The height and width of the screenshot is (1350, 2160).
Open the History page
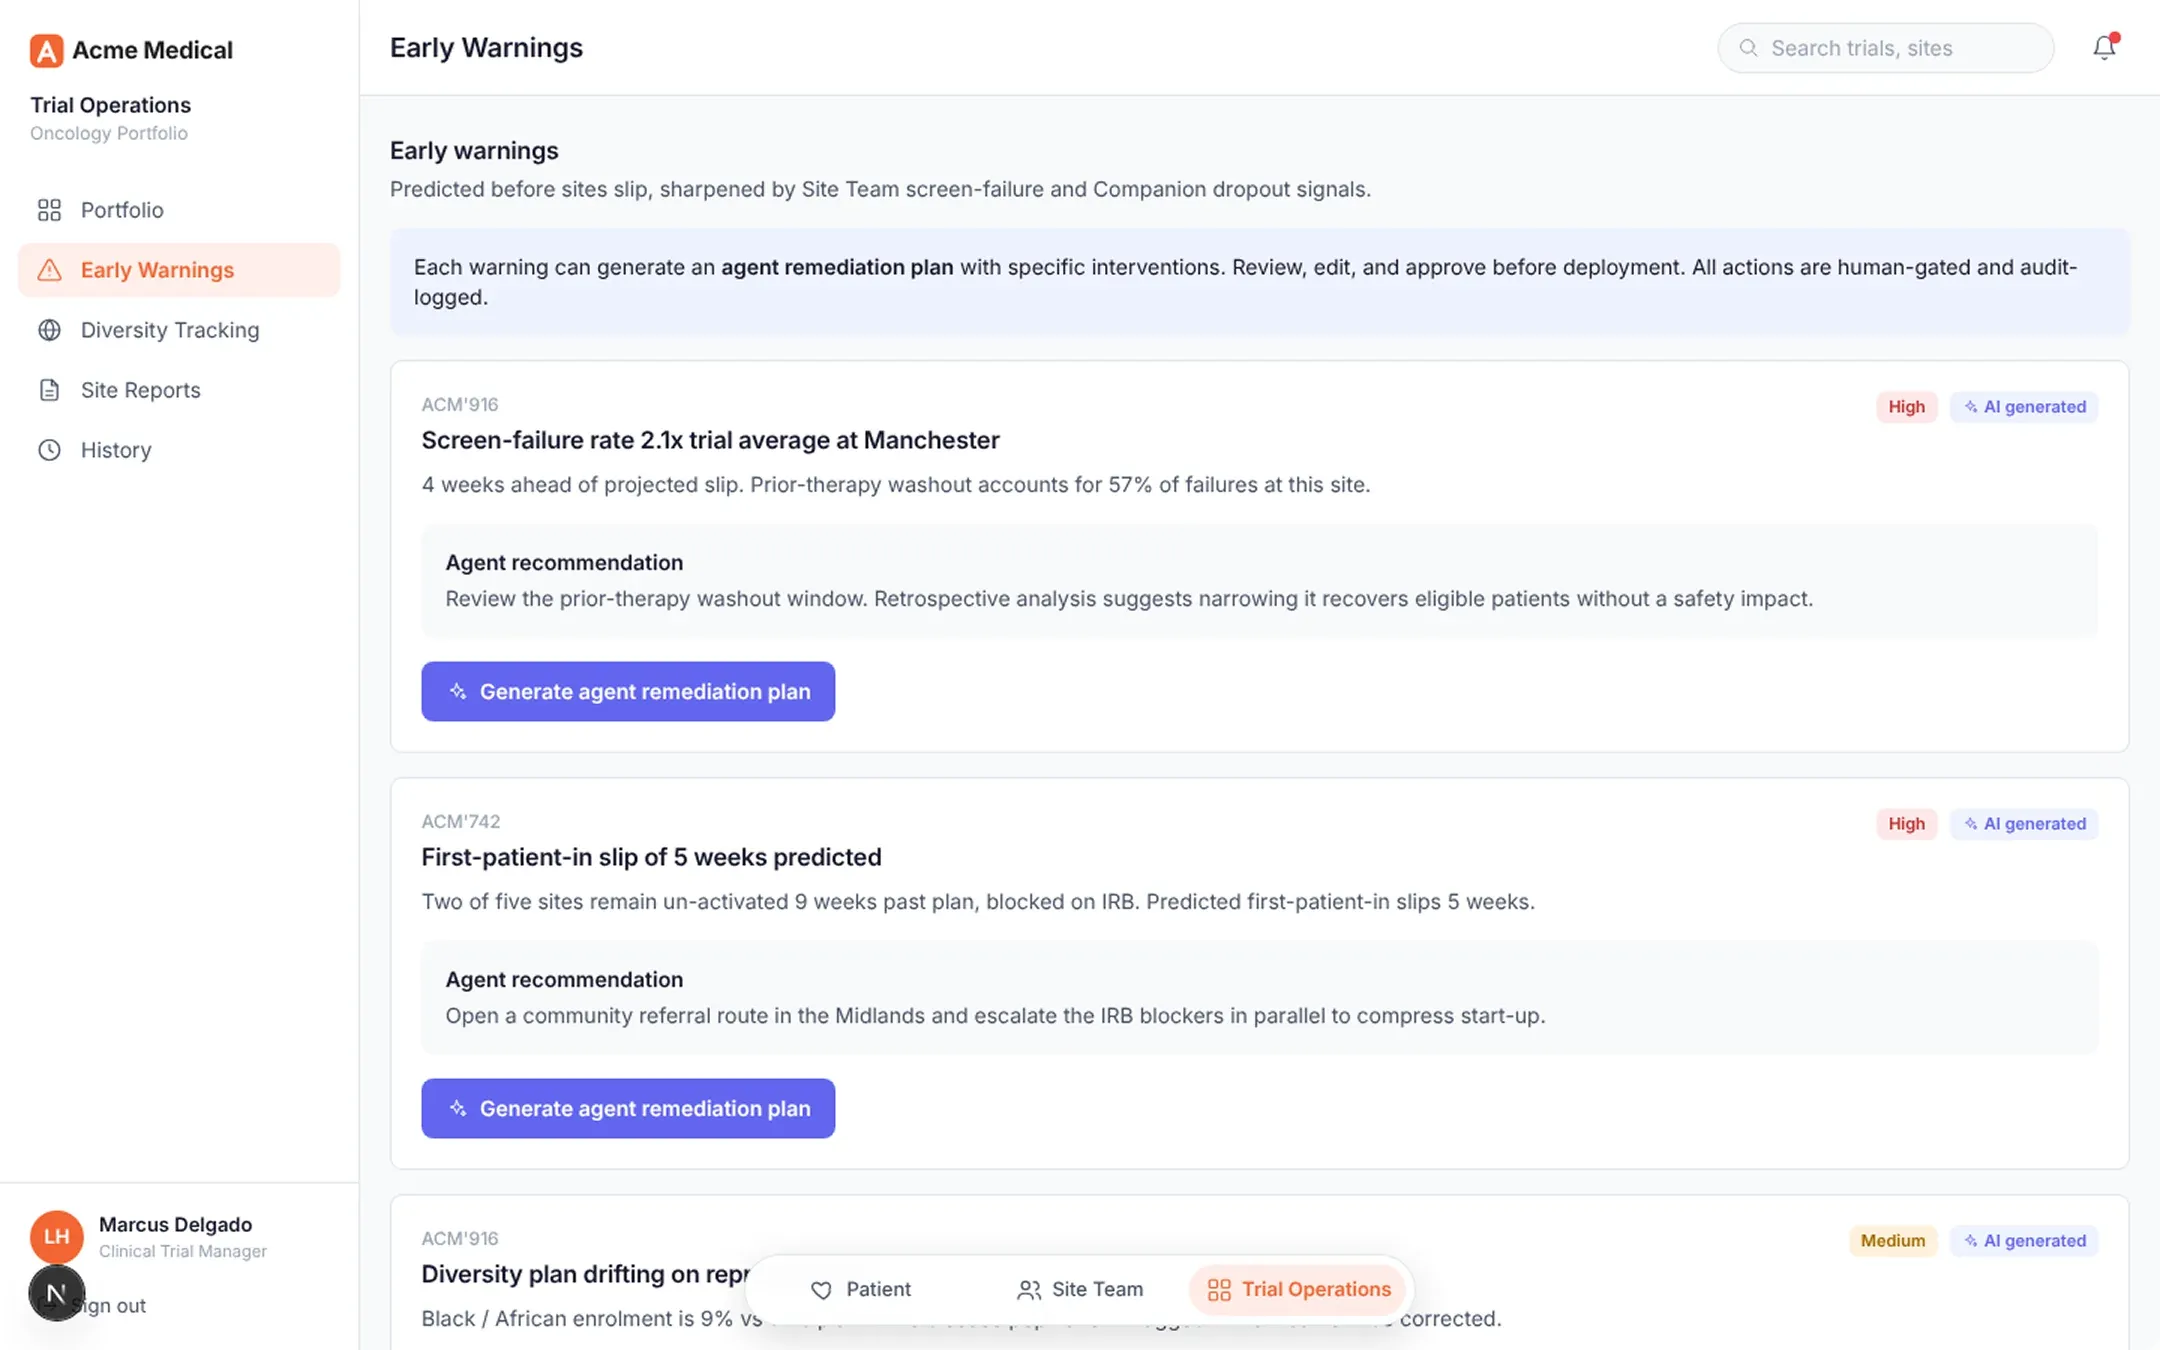179,450
